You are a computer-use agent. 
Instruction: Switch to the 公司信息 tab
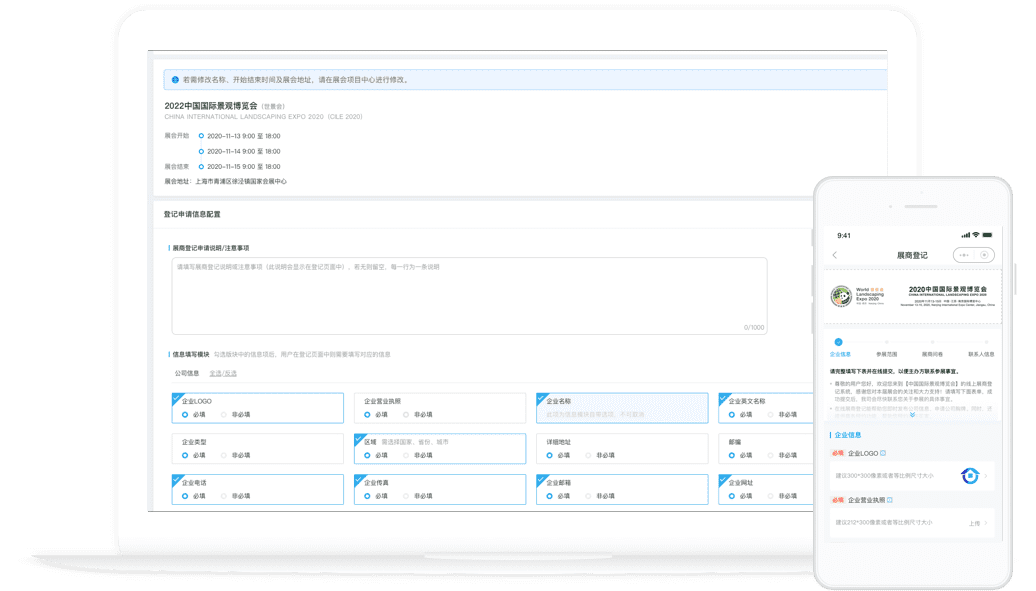point(187,373)
